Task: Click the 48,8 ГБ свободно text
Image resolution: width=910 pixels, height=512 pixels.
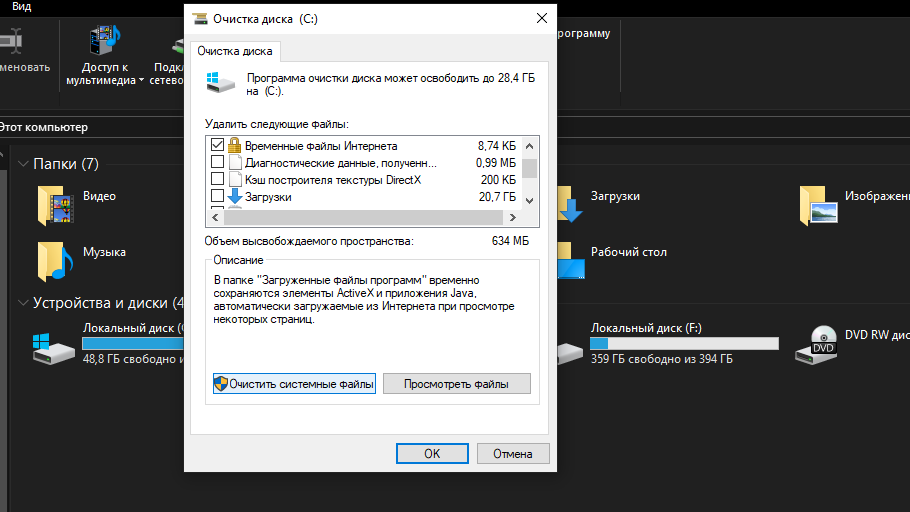Action: pyautogui.click(x=129, y=359)
